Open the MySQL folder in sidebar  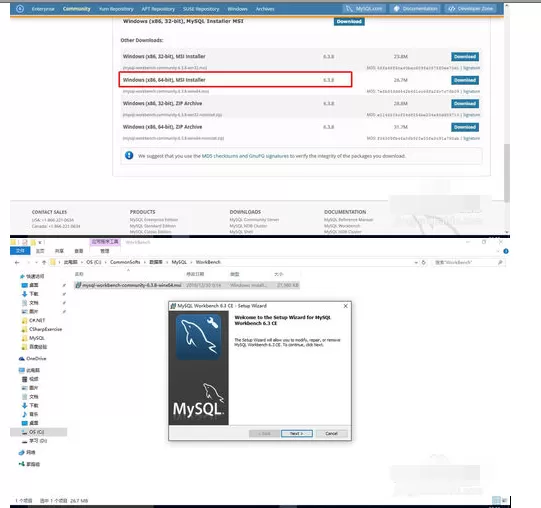click(x=33, y=338)
